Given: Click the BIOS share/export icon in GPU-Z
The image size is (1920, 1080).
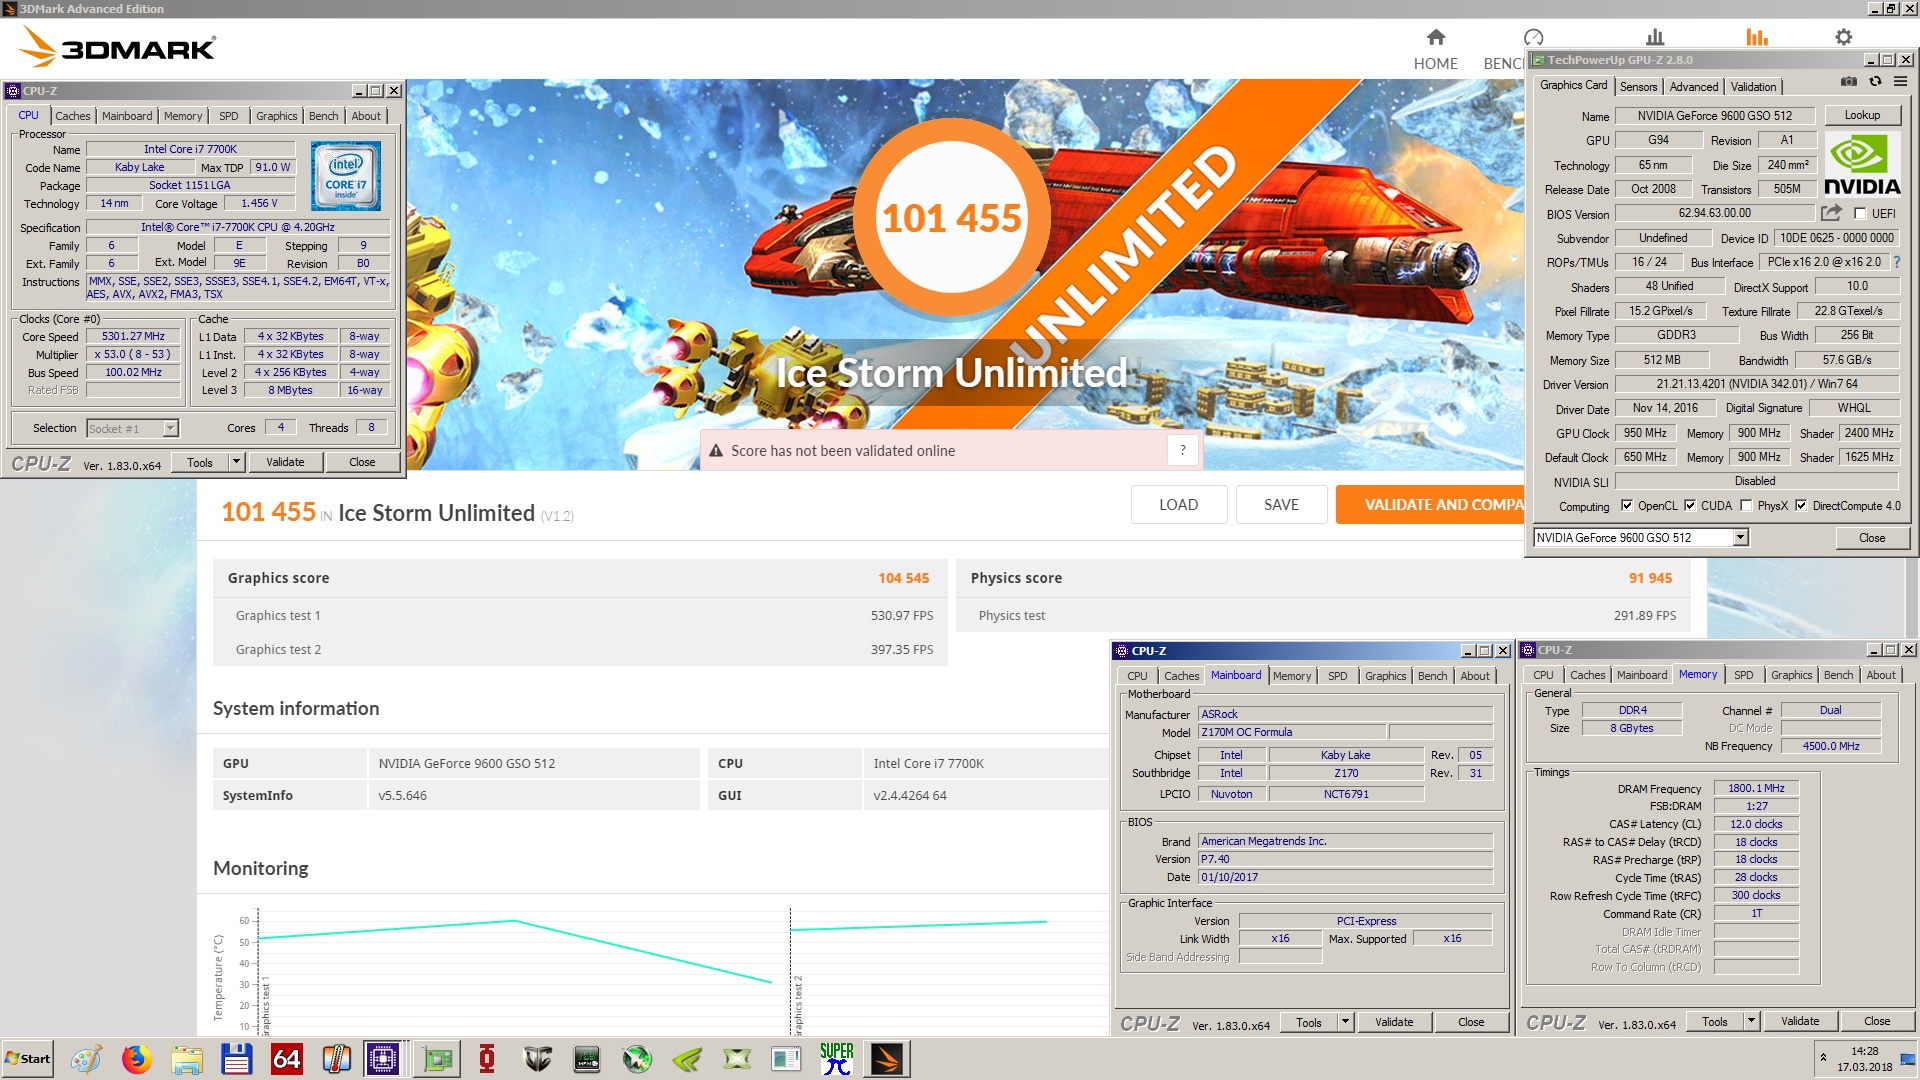Looking at the screenshot, I should (1831, 213).
